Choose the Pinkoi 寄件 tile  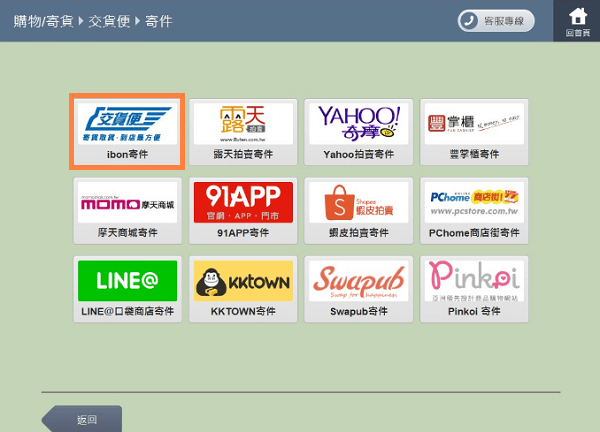tap(474, 289)
